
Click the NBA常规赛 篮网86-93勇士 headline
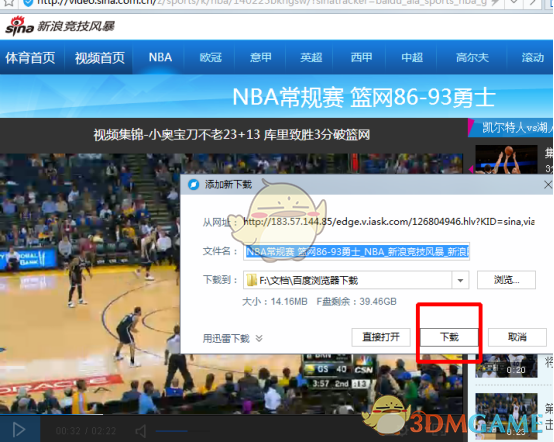[364, 97]
